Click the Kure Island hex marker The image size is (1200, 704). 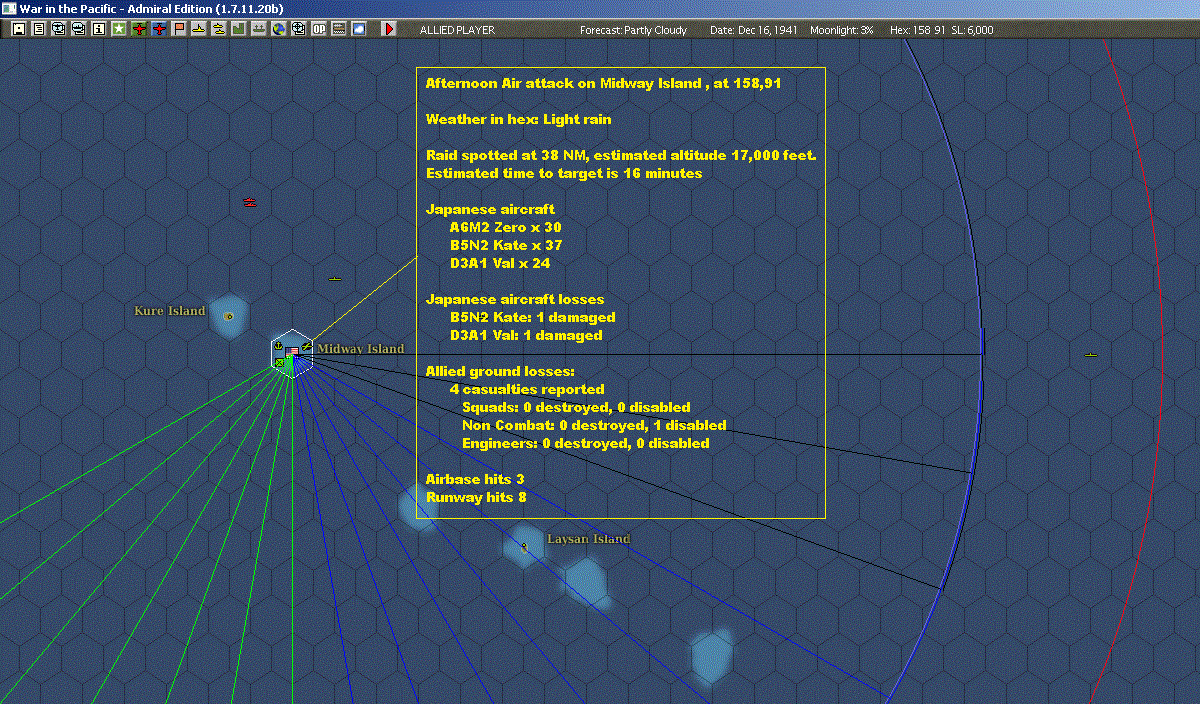229,316
